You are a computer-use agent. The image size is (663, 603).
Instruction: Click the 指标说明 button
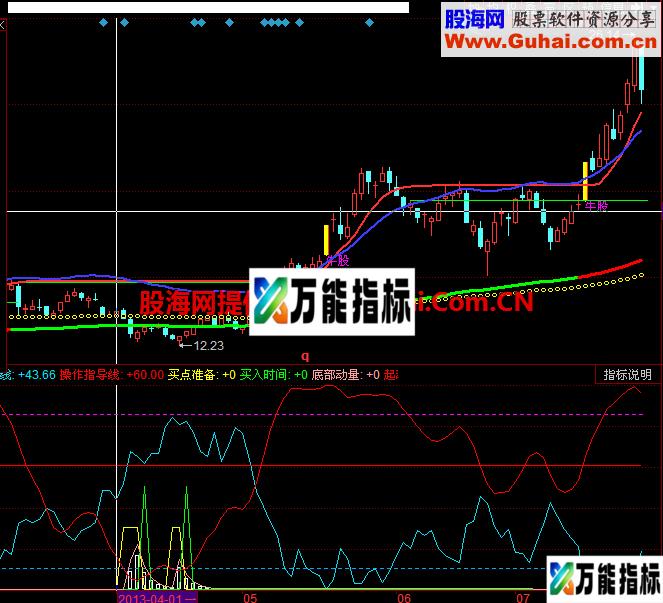pyautogui.click(x=627, y=375)
